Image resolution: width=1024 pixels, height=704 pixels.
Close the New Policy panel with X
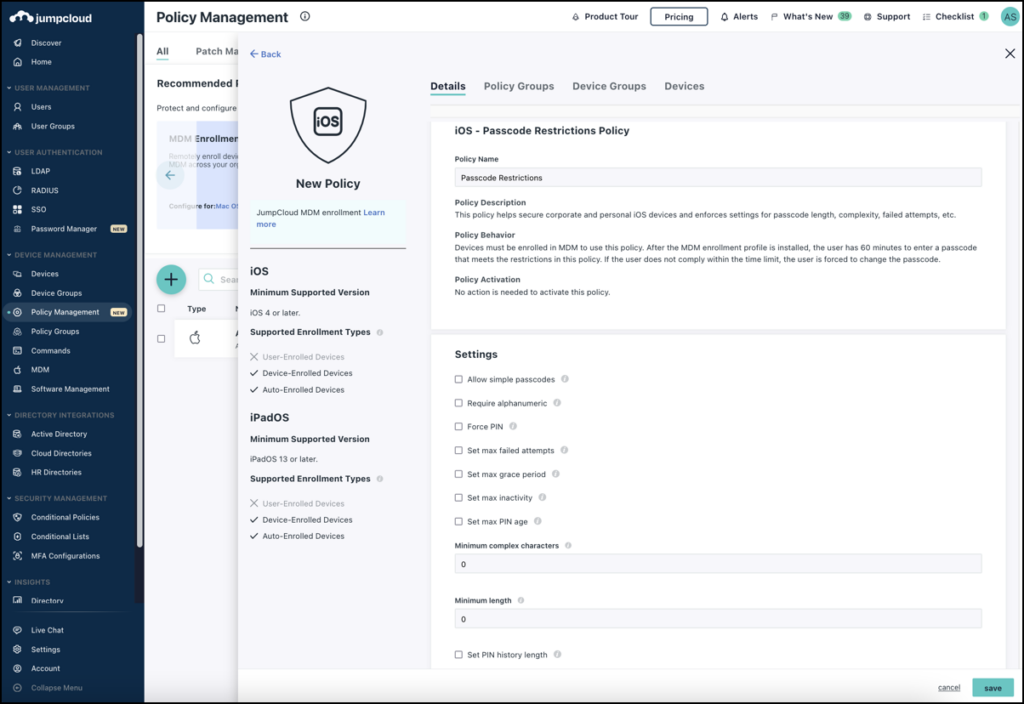[1009, 54]
